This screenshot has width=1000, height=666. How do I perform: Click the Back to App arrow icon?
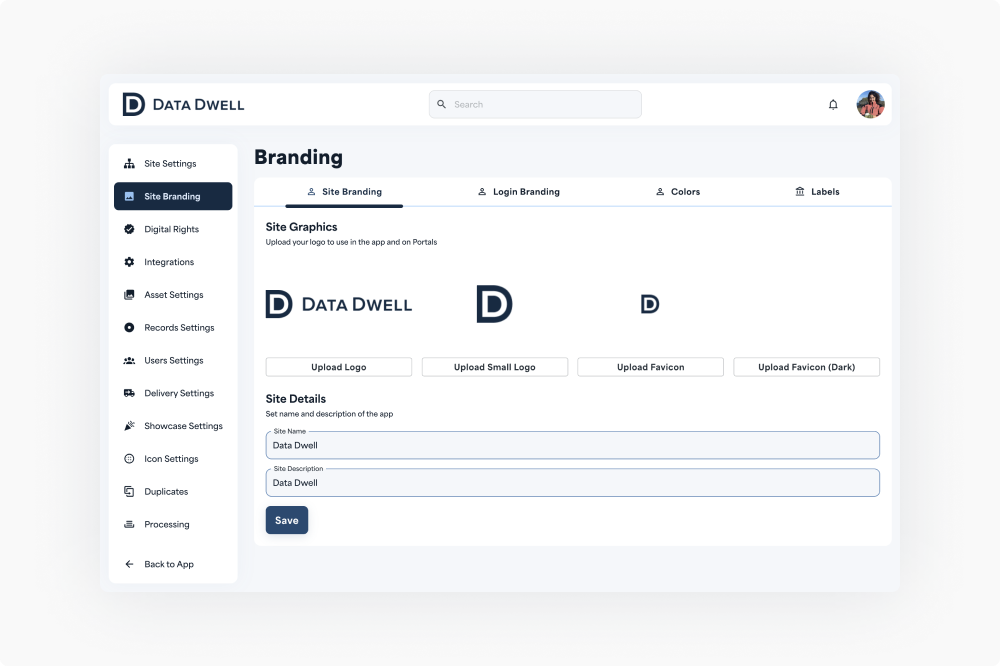pyautogui.click(x=129, y=564)
